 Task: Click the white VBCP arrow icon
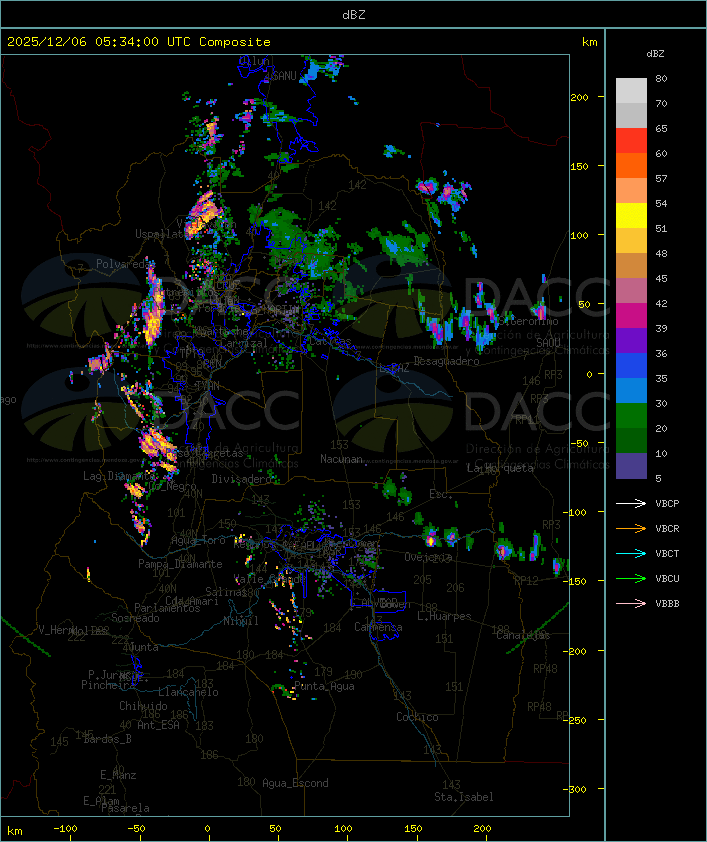(631, 504)
